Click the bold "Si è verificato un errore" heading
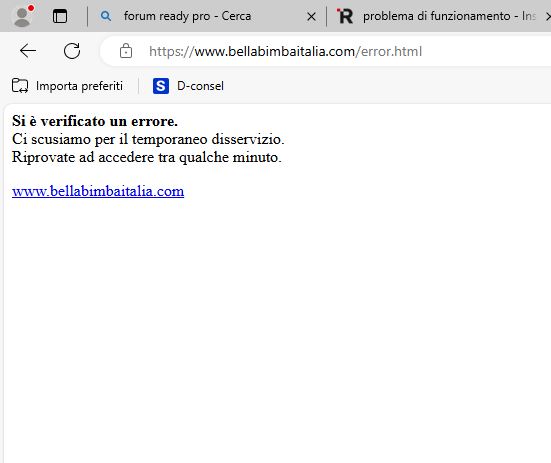 coord(95,121)
